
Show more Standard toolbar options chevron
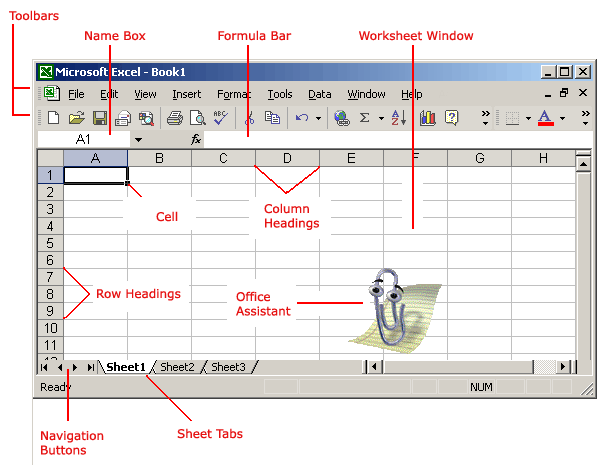tap(485, 118)
